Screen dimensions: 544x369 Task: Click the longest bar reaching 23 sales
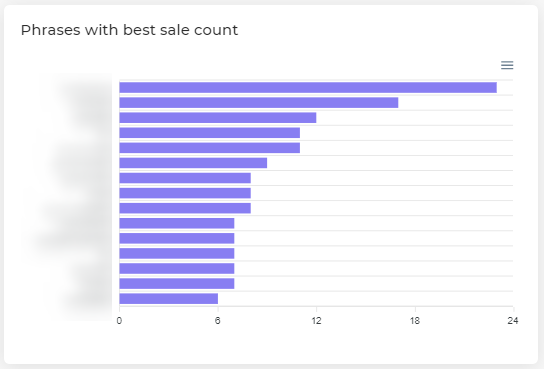coord(308,88)
